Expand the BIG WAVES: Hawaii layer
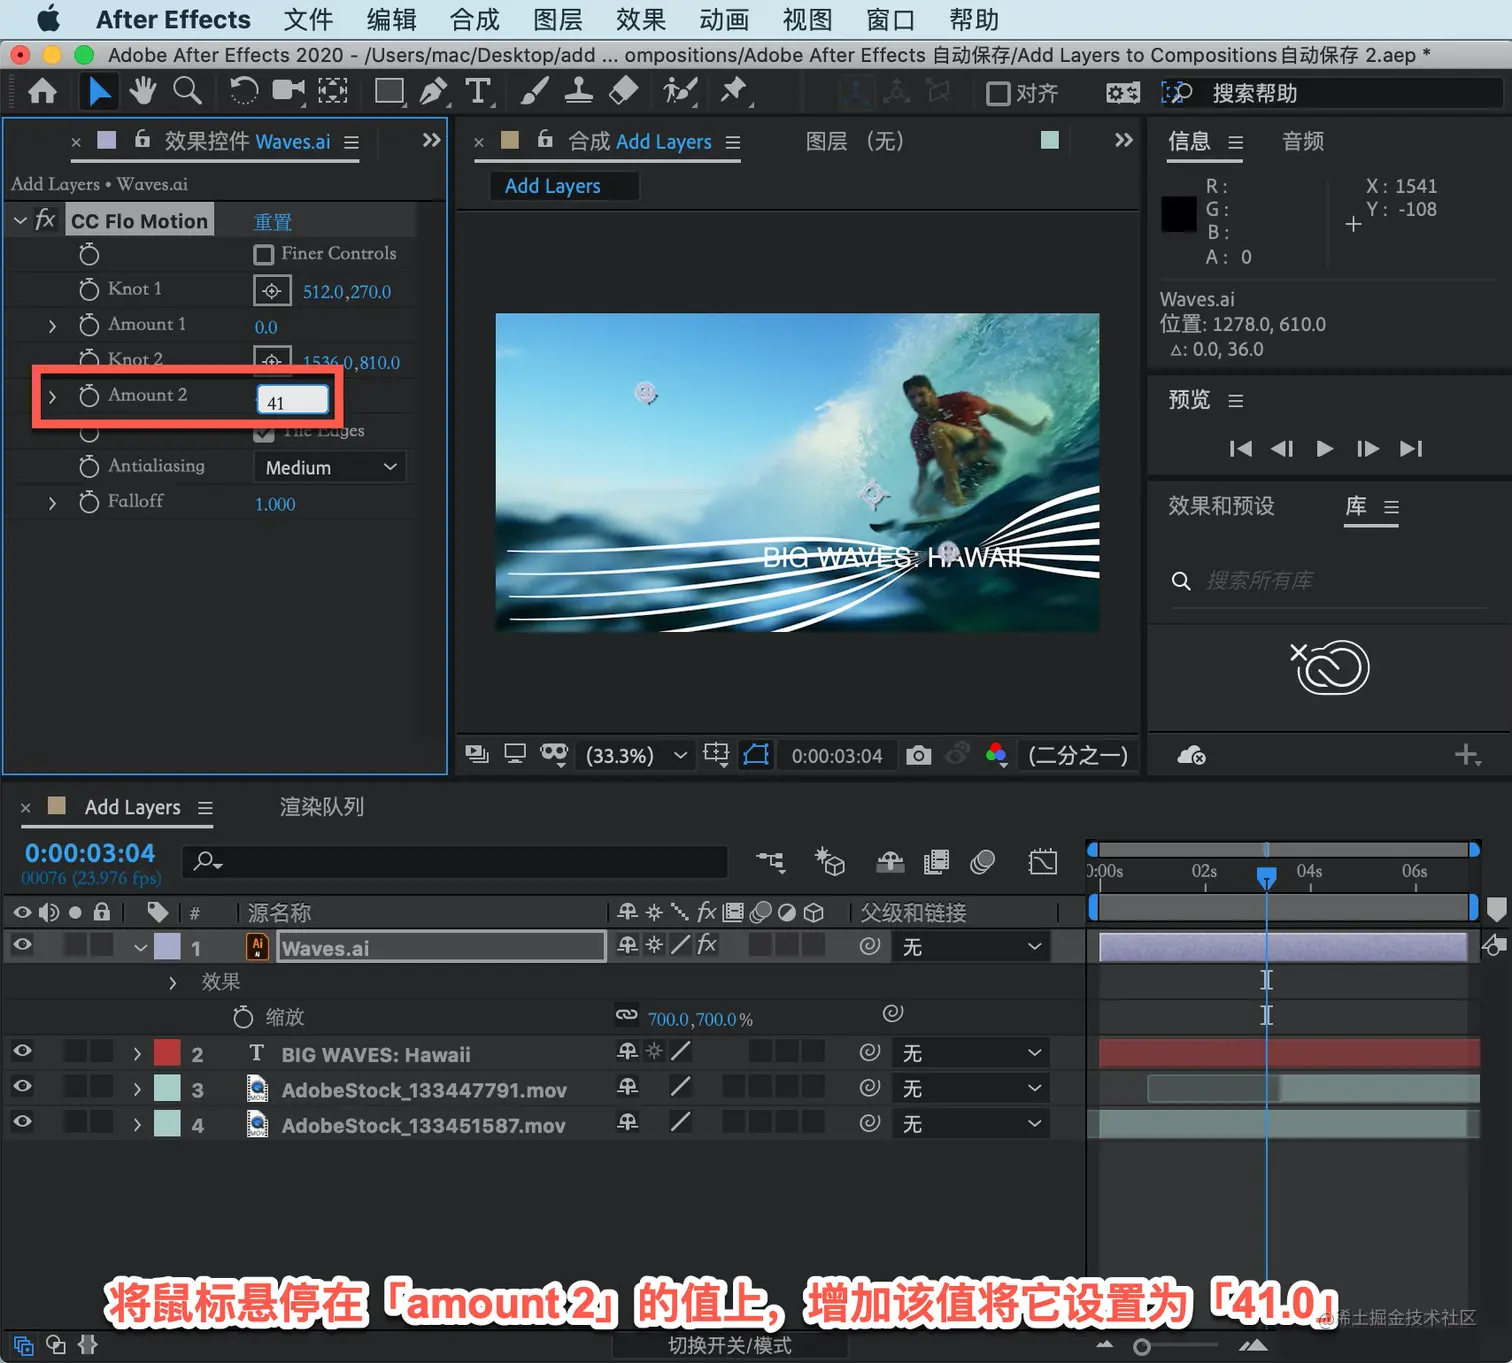 pyautogui.click(x=137, y=1054)
